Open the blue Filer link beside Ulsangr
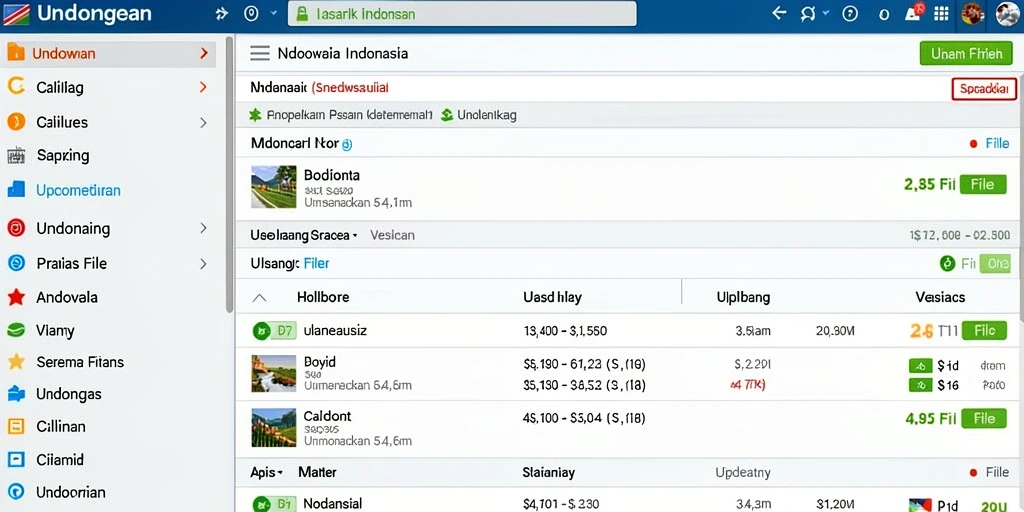 [x=317, y=264]
